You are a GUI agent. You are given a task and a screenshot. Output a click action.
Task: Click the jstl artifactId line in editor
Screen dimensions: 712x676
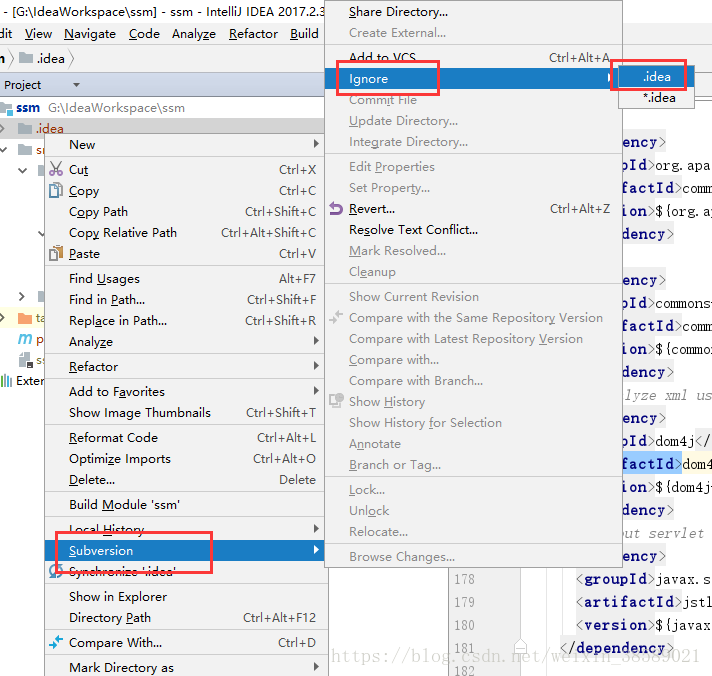(643, 602)
